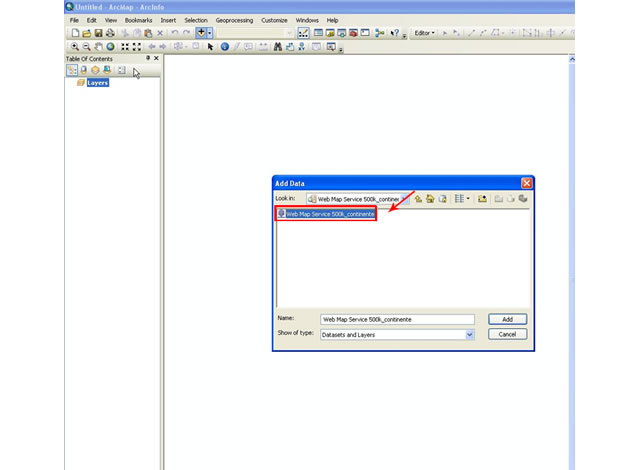
Task: Click the Add button
Action: (x=507, y=319)
